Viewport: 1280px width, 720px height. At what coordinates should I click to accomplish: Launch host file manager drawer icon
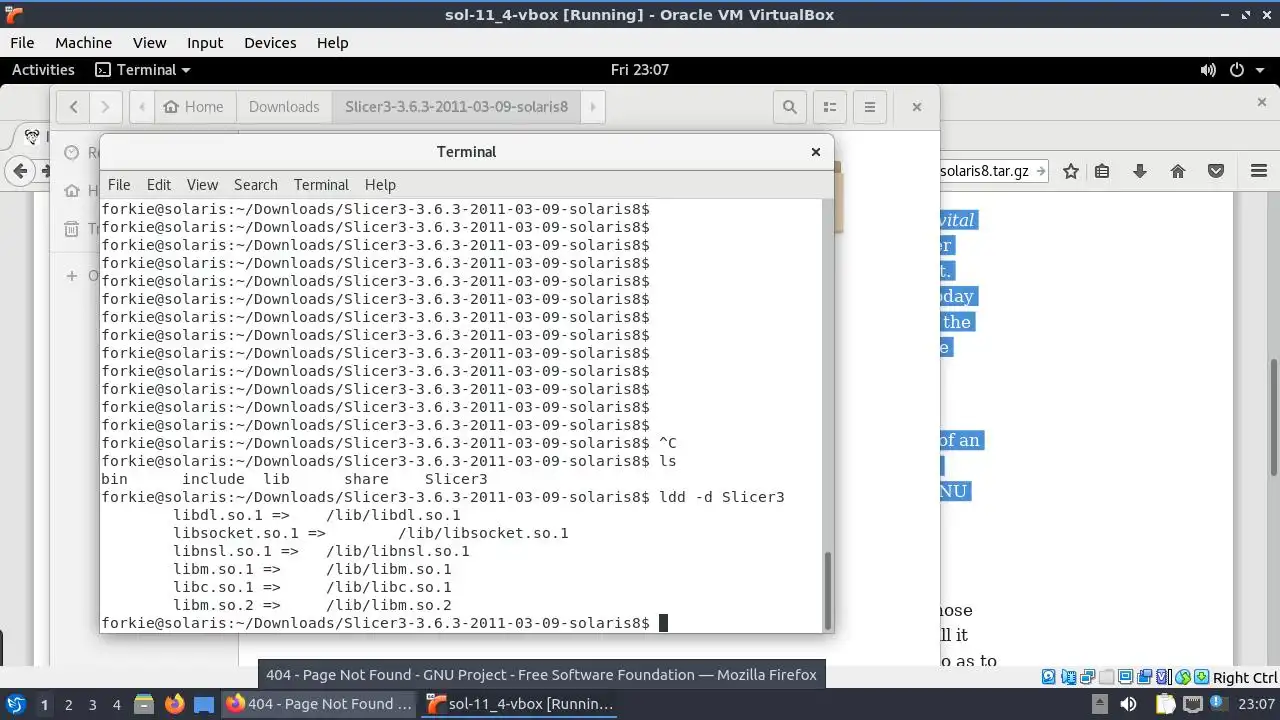[x=143, y=704]
